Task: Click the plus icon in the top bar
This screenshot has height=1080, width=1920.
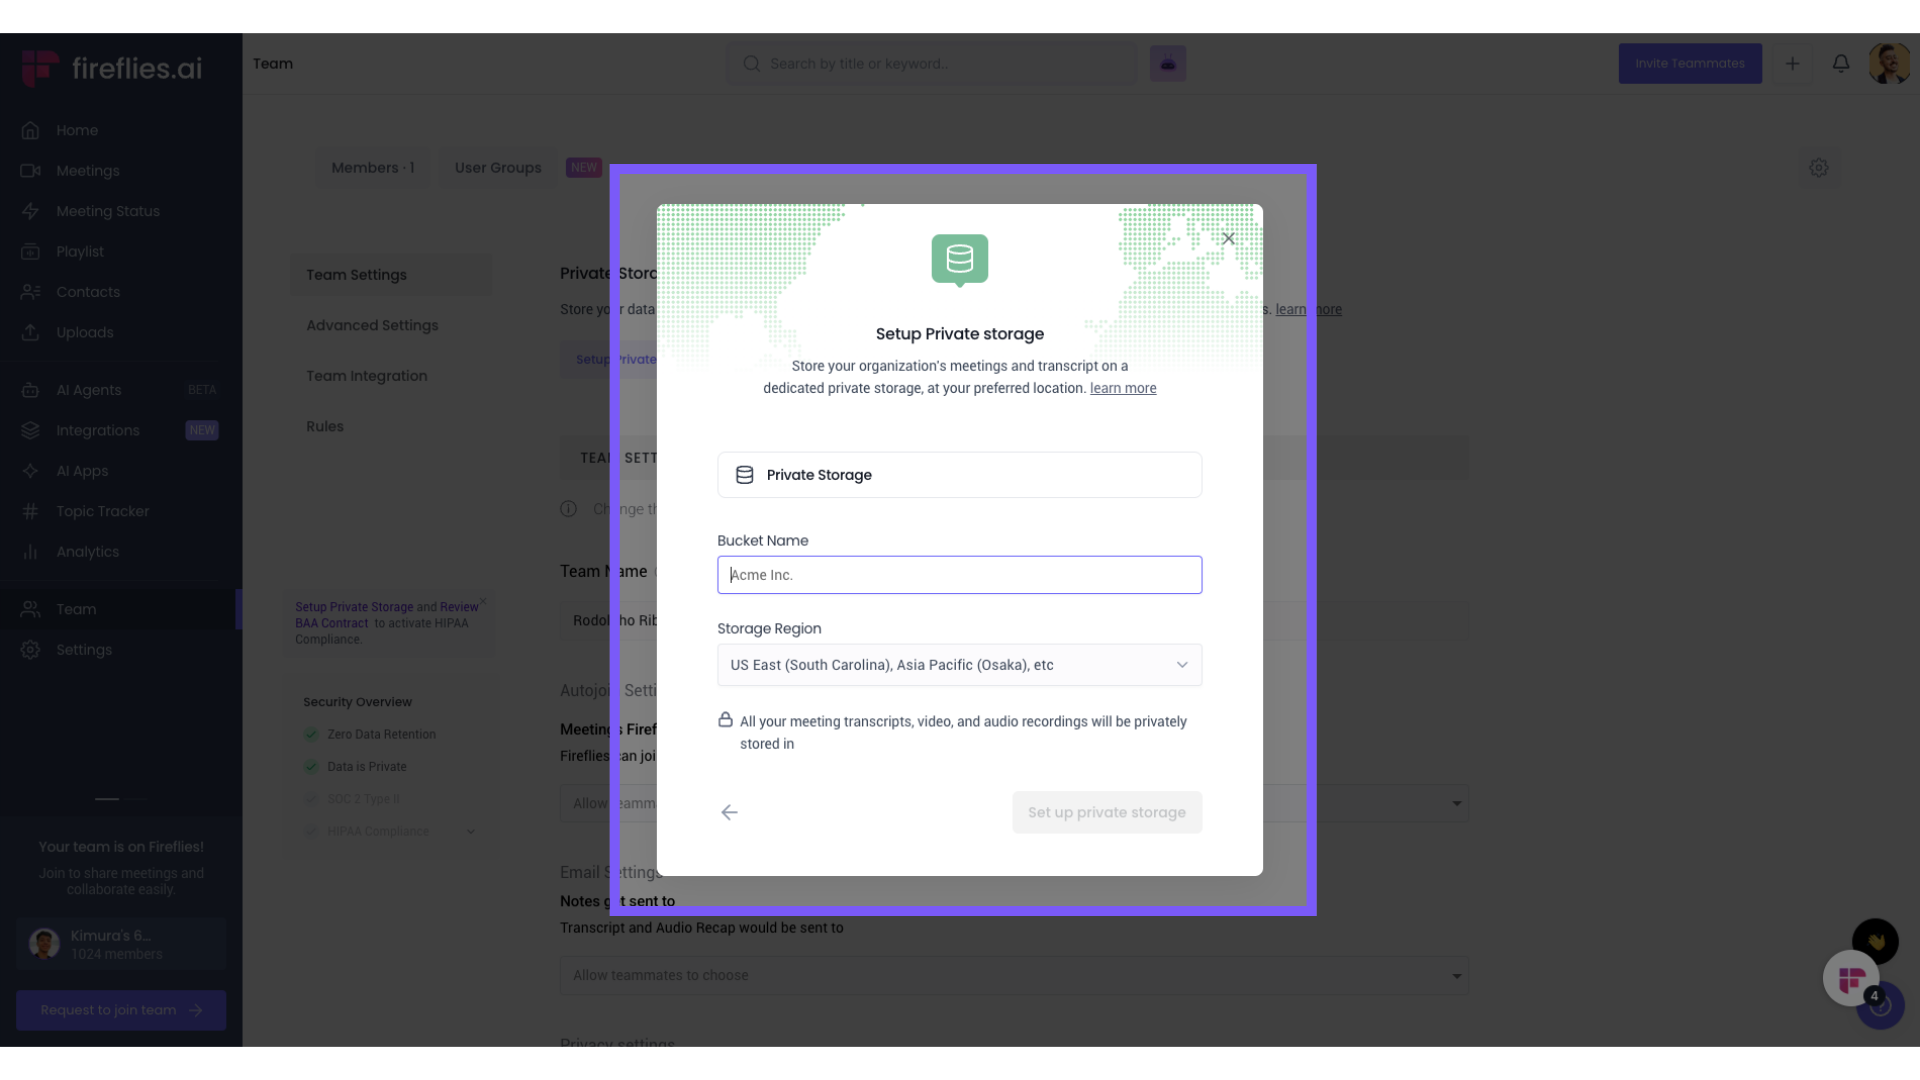Action: pos(1792,63)
